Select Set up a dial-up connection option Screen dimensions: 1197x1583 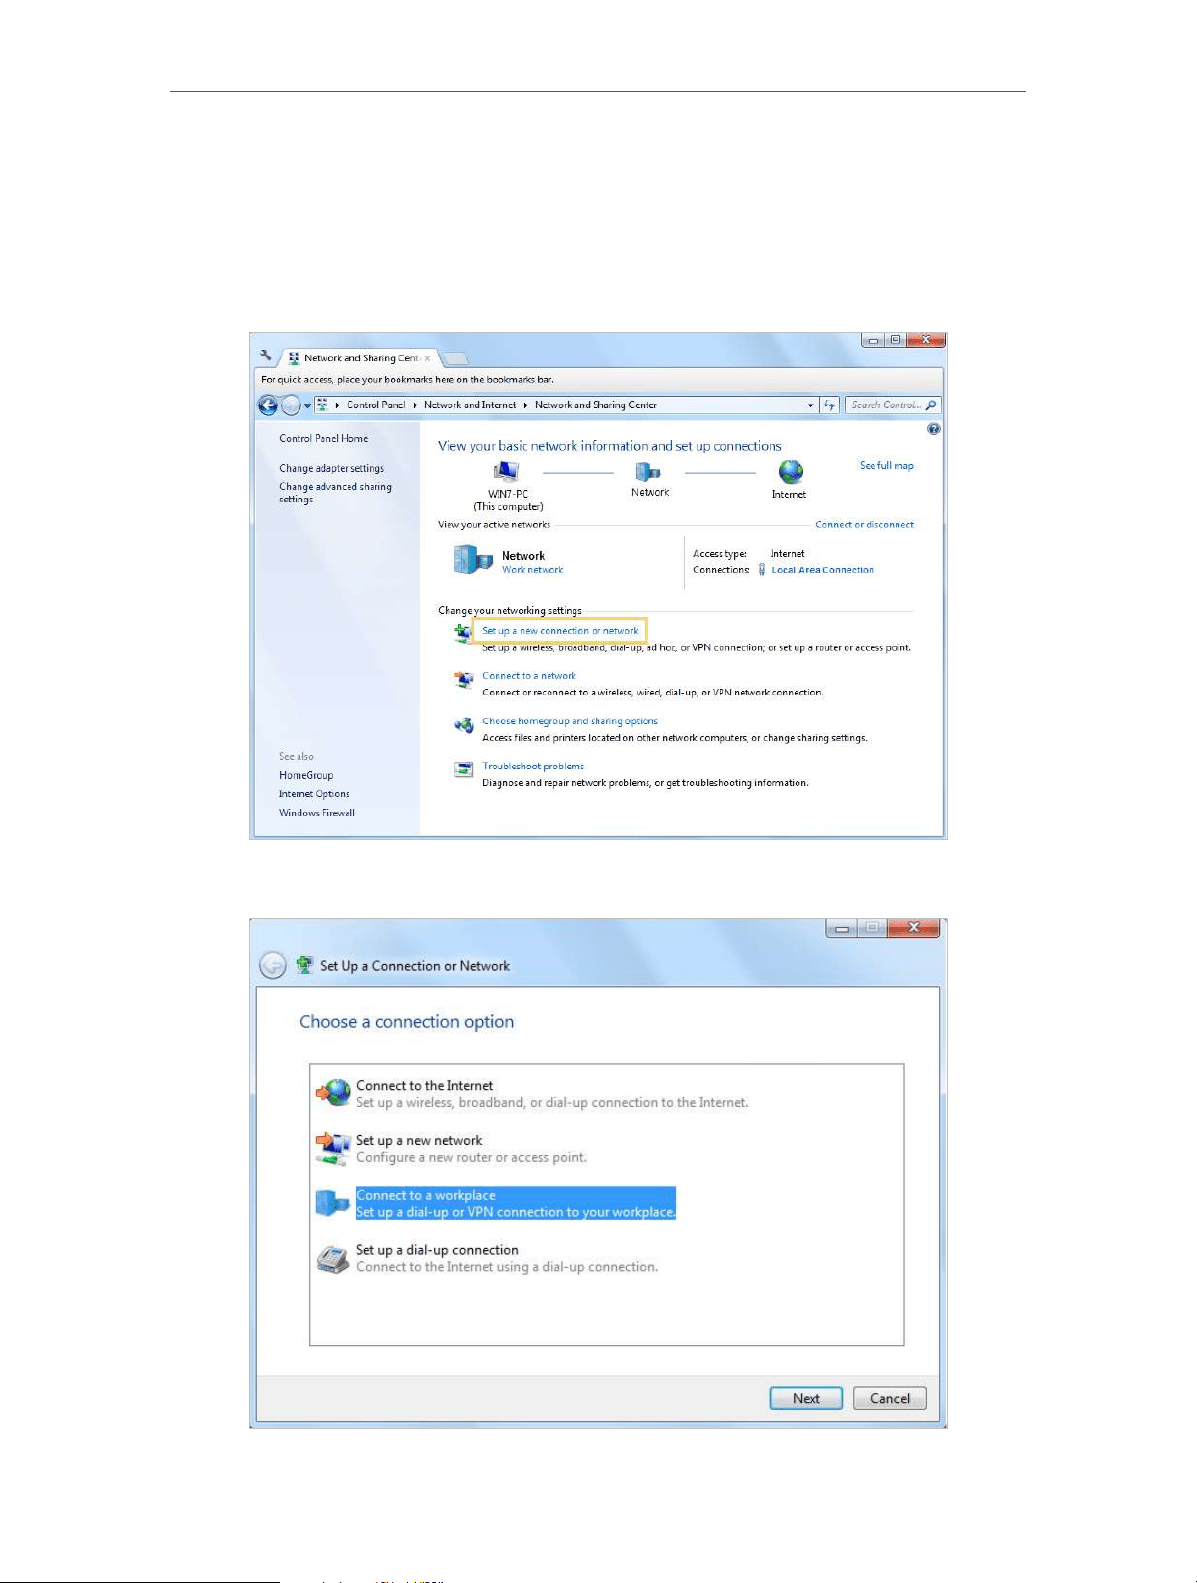coord(507,1258)
